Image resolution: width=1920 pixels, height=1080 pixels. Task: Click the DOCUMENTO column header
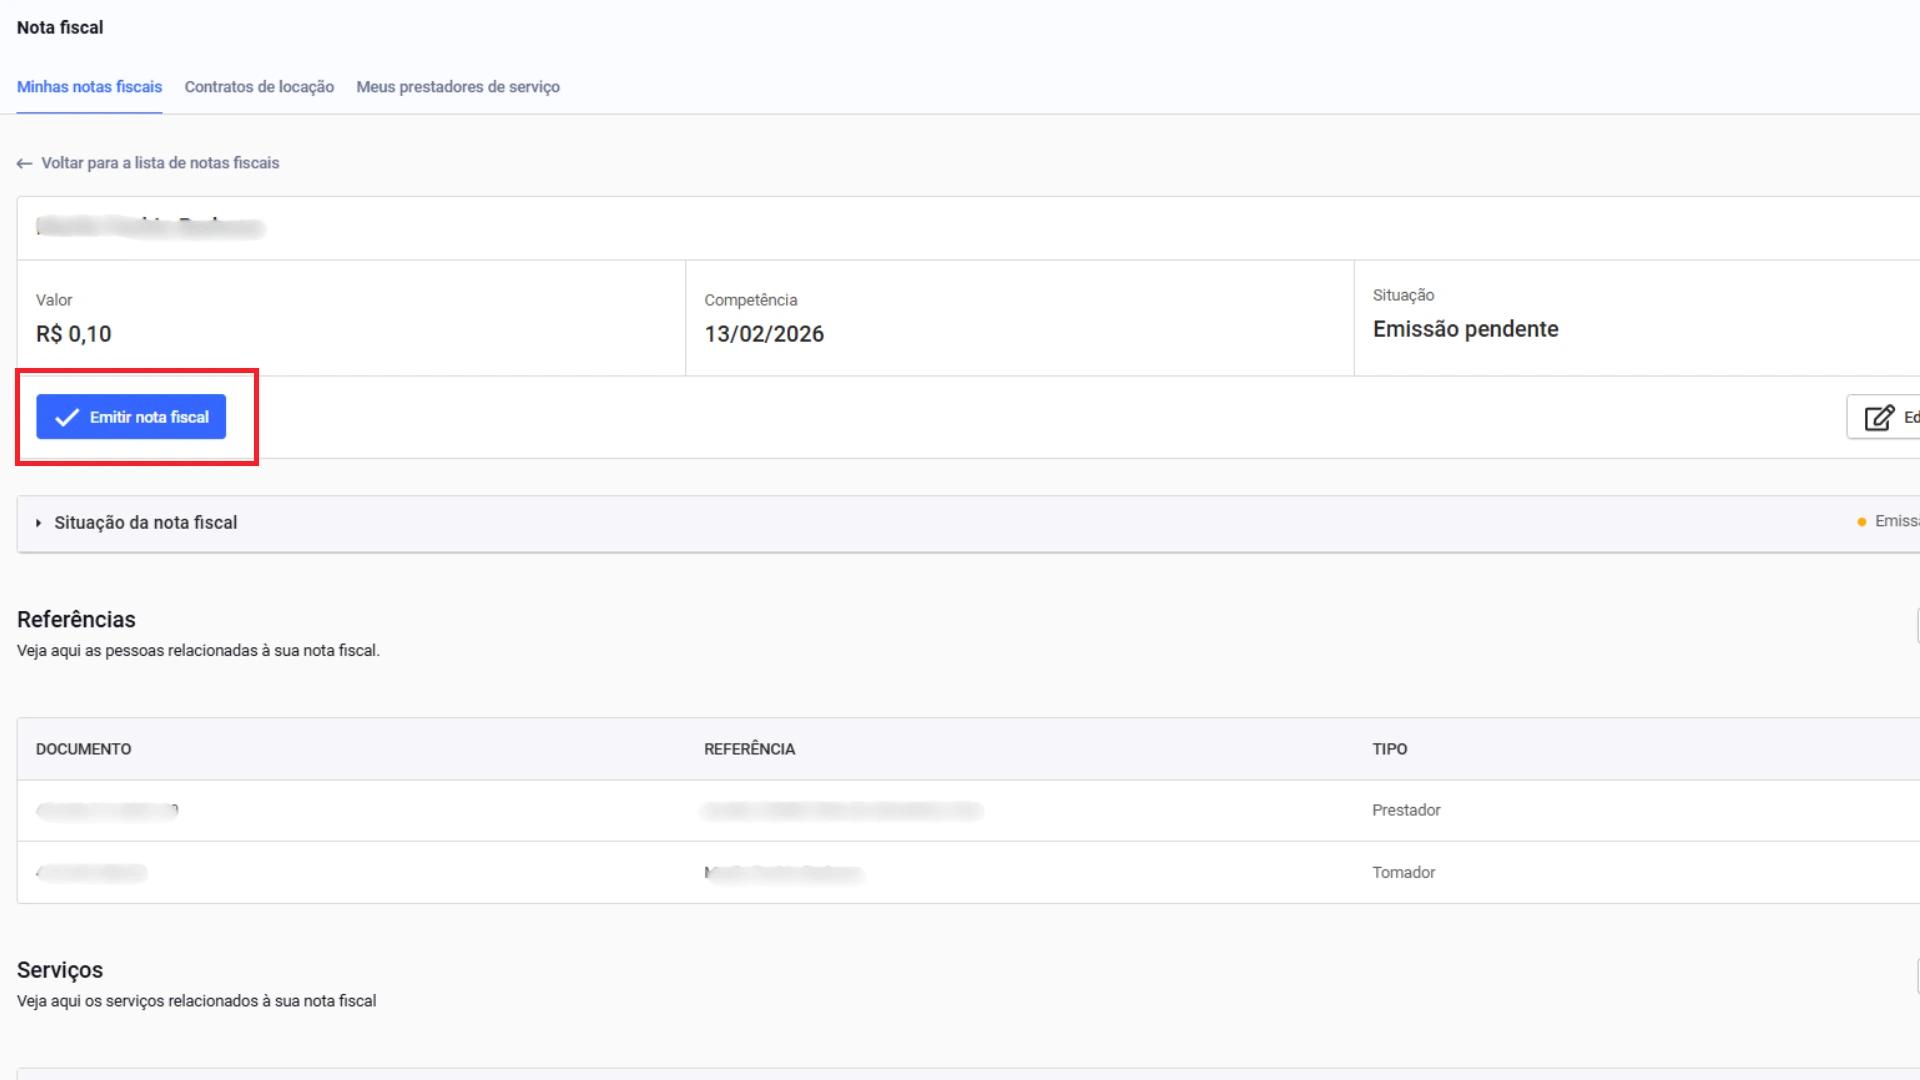coord(84,749)
